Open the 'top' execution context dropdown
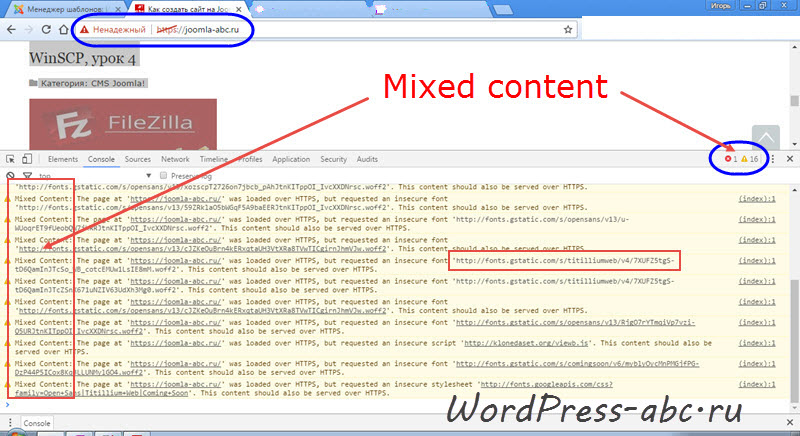The width and height of the screenshot is (800, 436). tap(95, 175)
